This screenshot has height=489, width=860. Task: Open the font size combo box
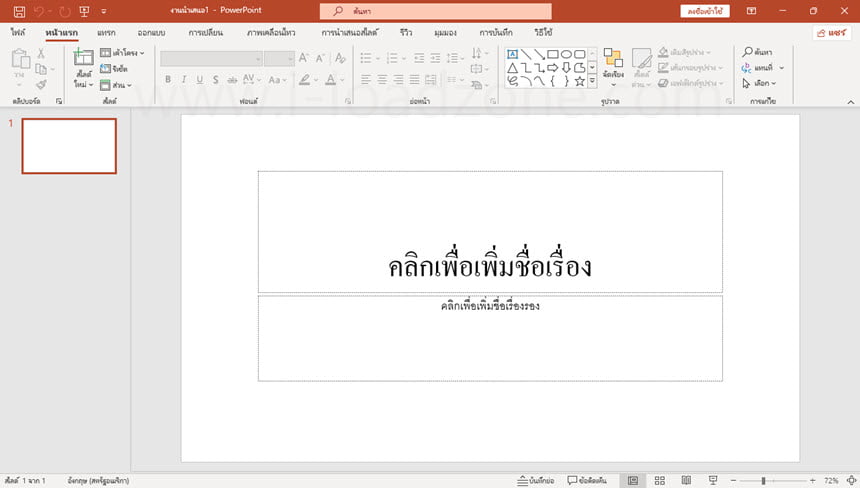[x=279, y=58]
